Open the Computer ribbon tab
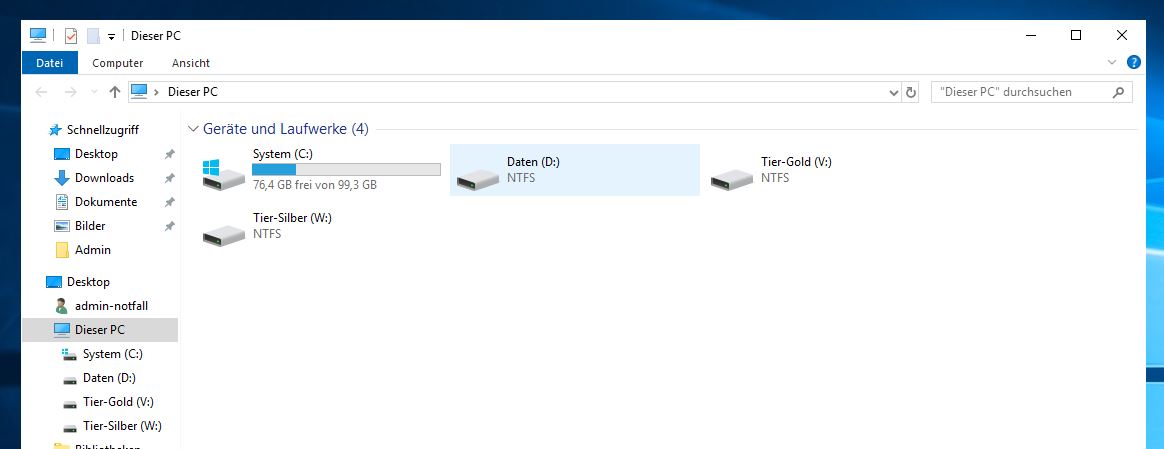Screen dimensions: 1164x449 tap(117, 63)
